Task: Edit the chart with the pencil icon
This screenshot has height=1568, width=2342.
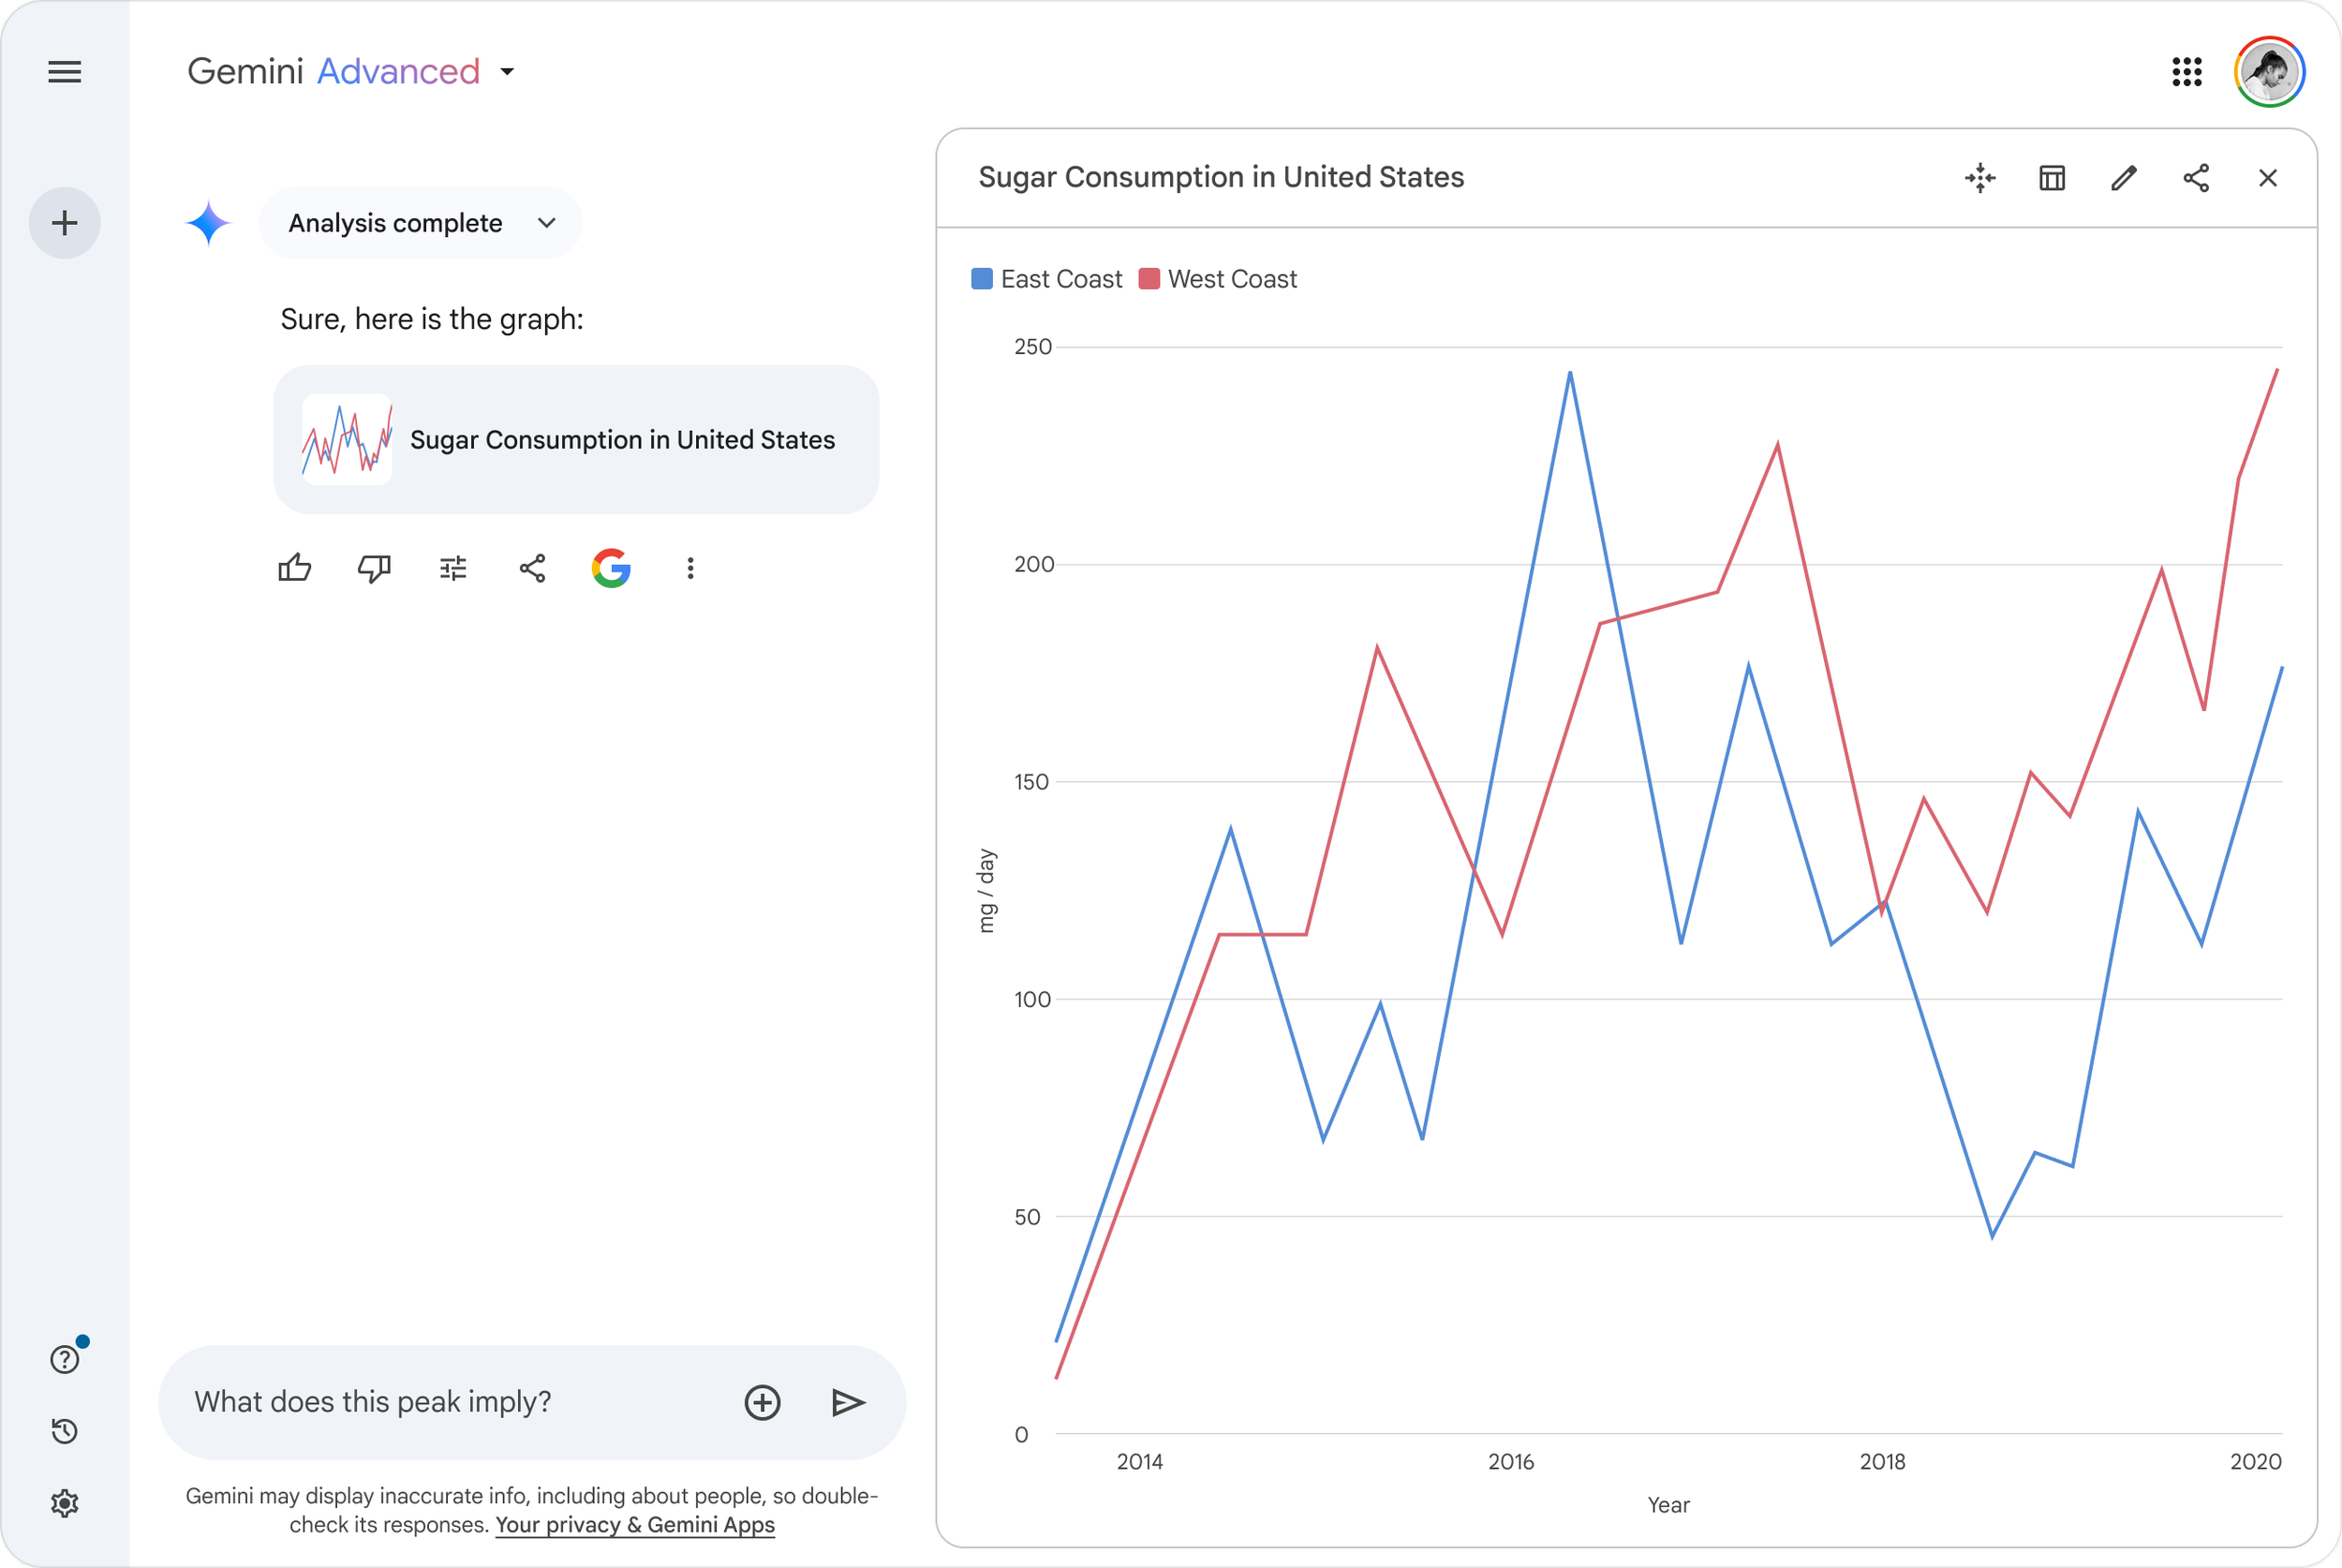Action: (2124, 178)
